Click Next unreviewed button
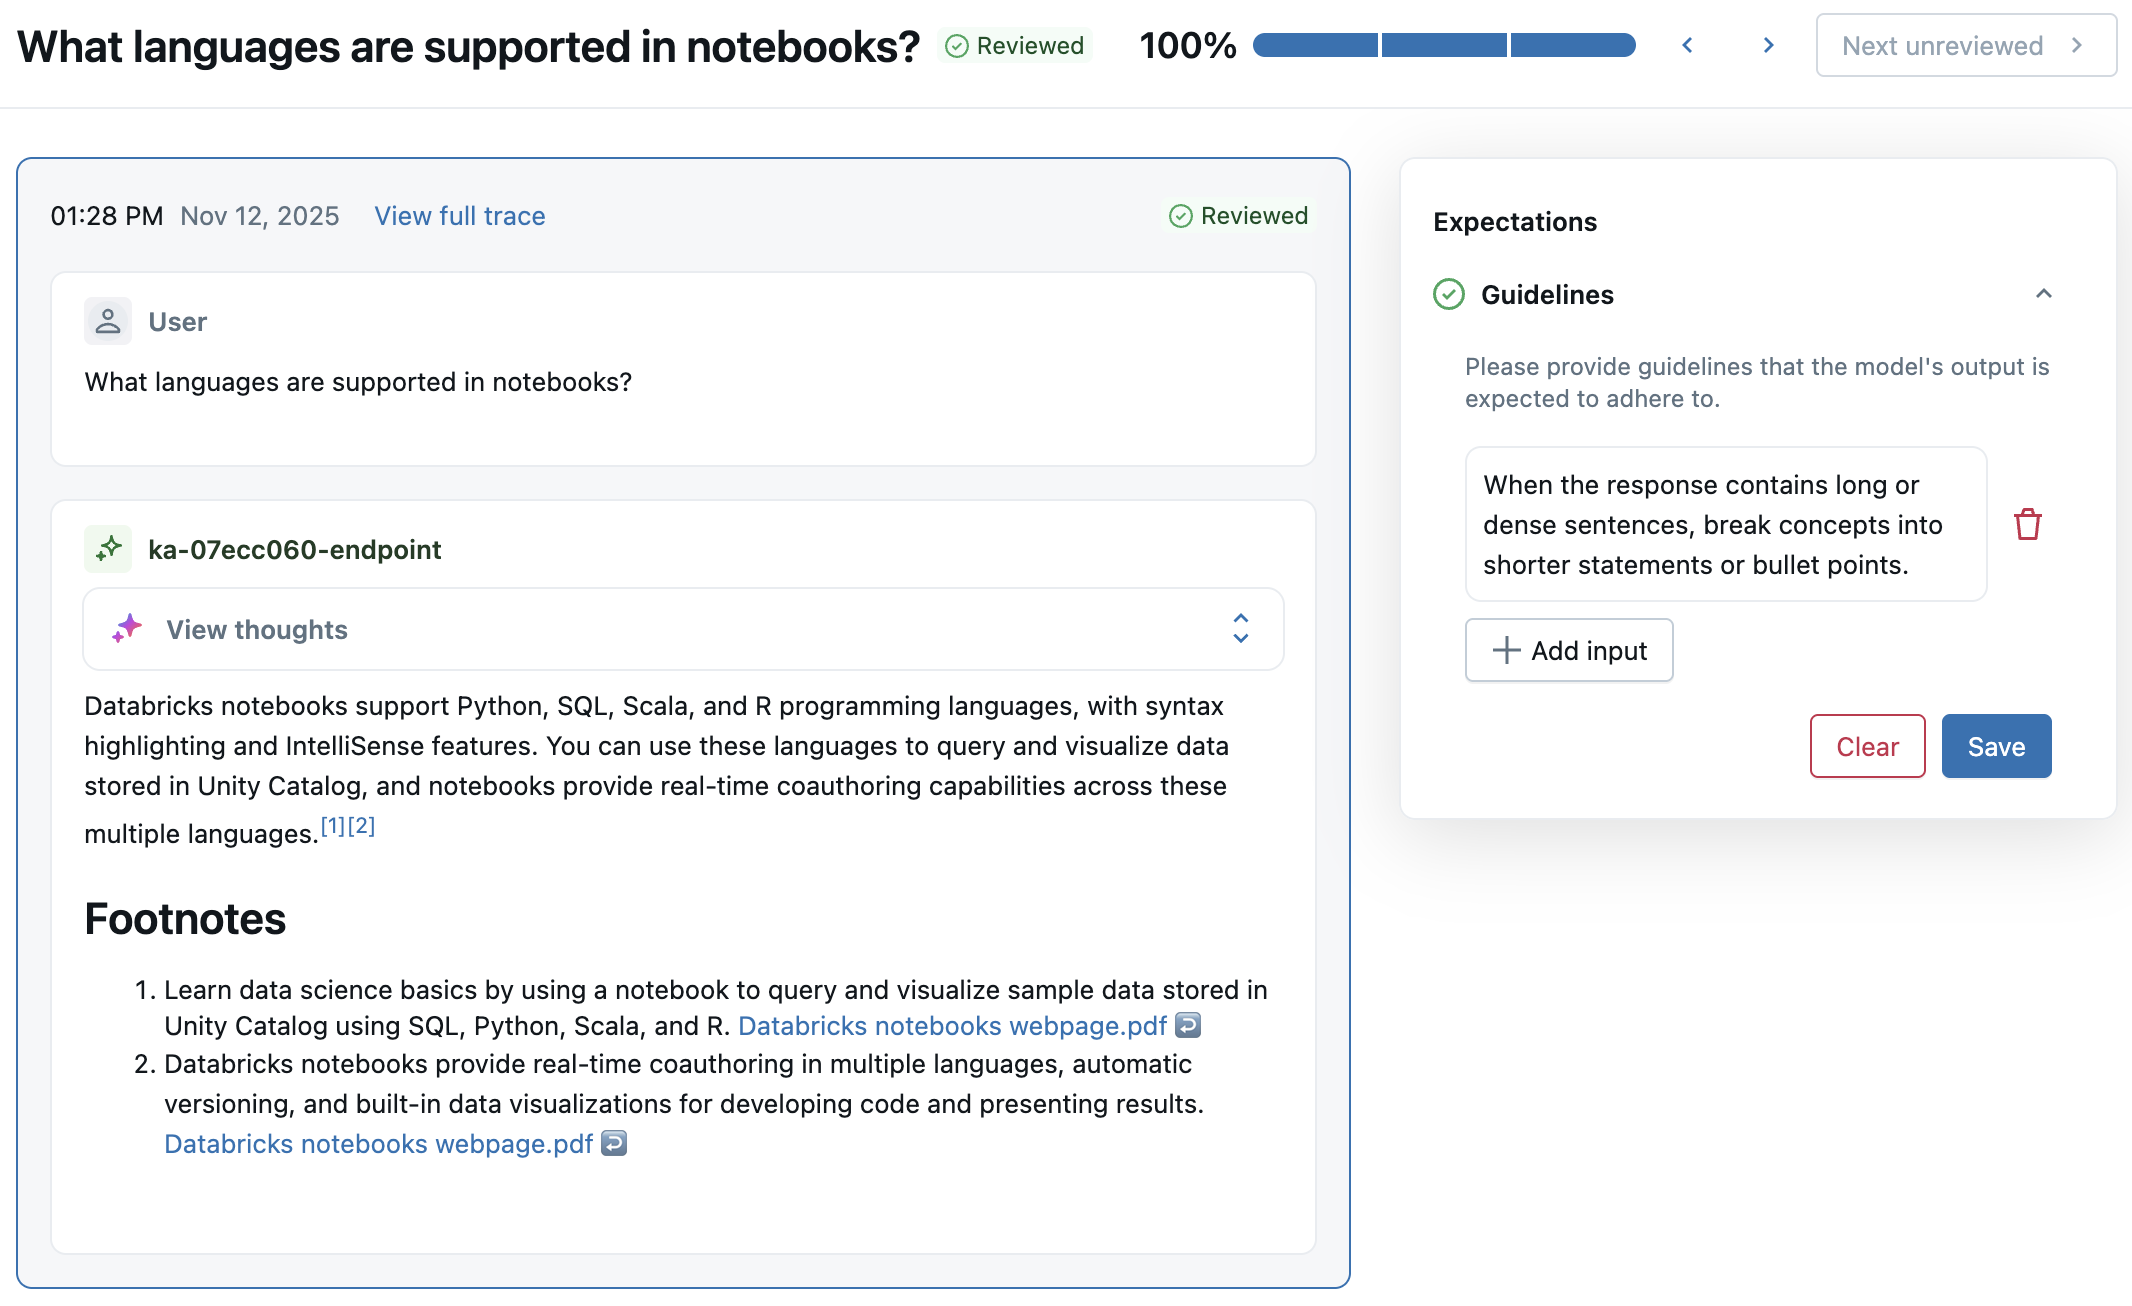2132x1306 pixels. 1964,46
